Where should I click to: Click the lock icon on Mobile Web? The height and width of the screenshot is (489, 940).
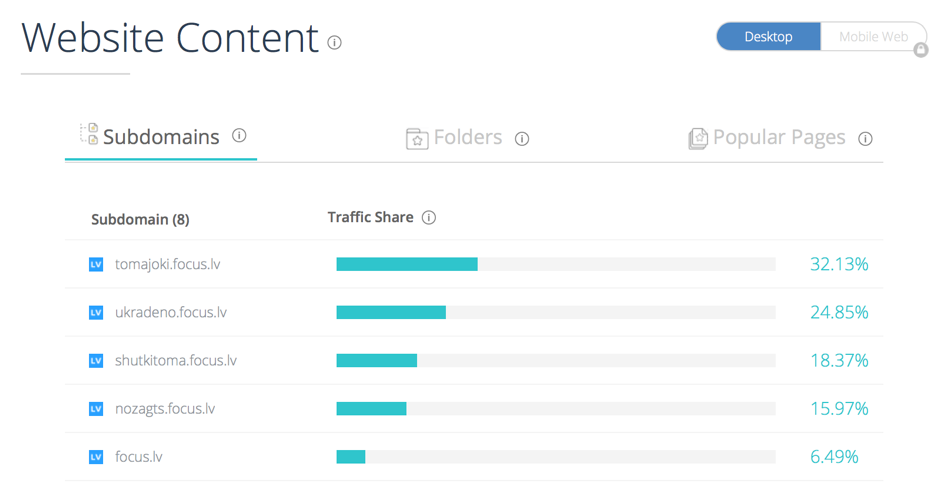click(x=921, y=50)
